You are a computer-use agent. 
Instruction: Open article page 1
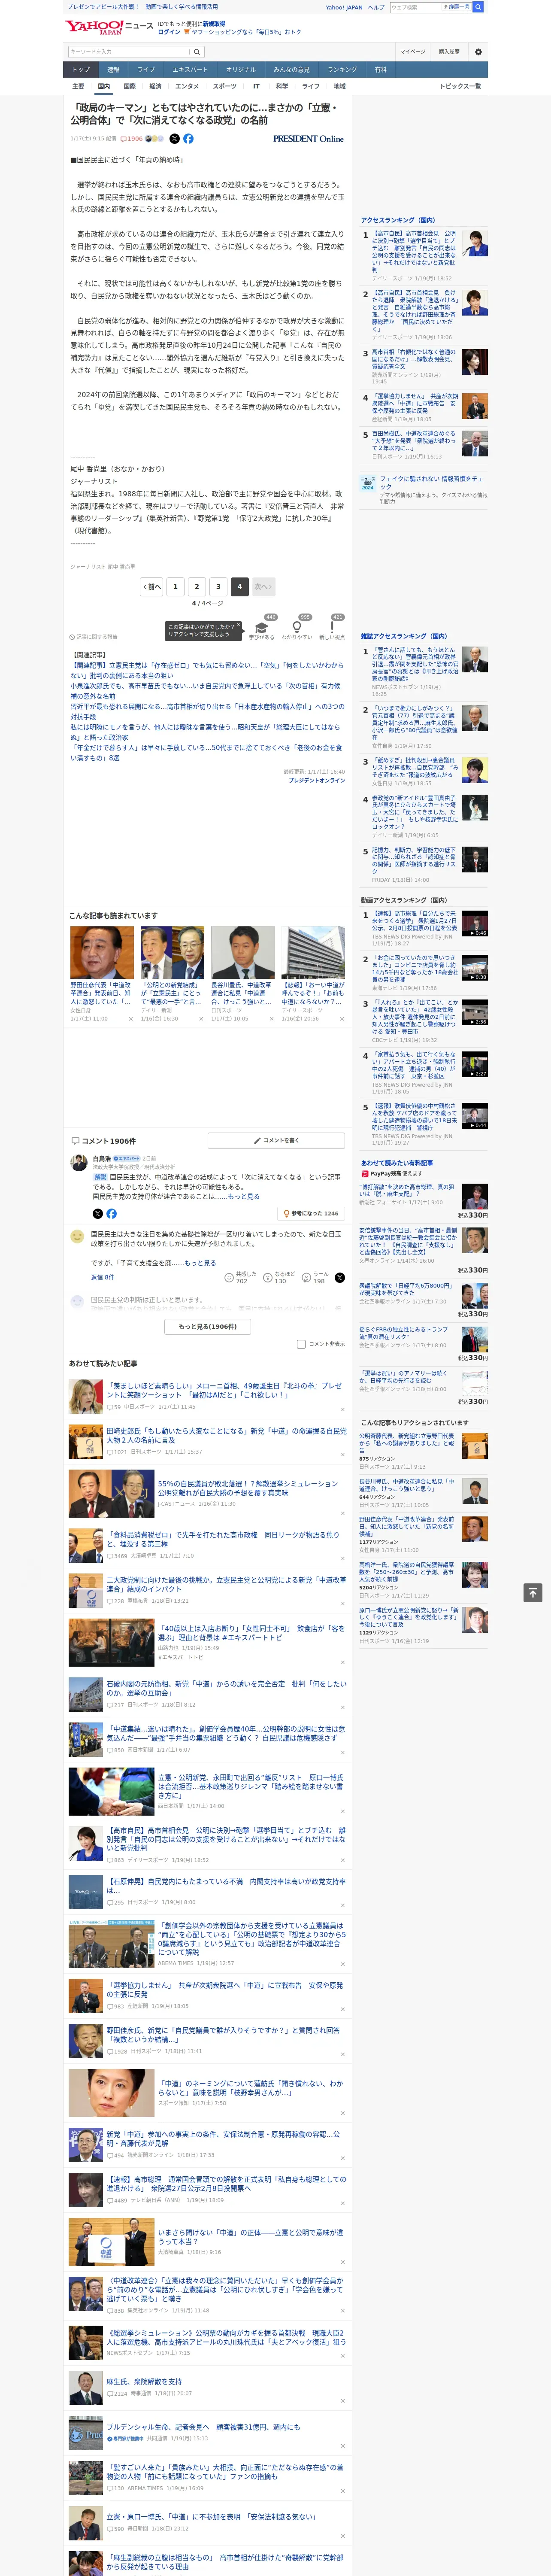pos(175,587)
